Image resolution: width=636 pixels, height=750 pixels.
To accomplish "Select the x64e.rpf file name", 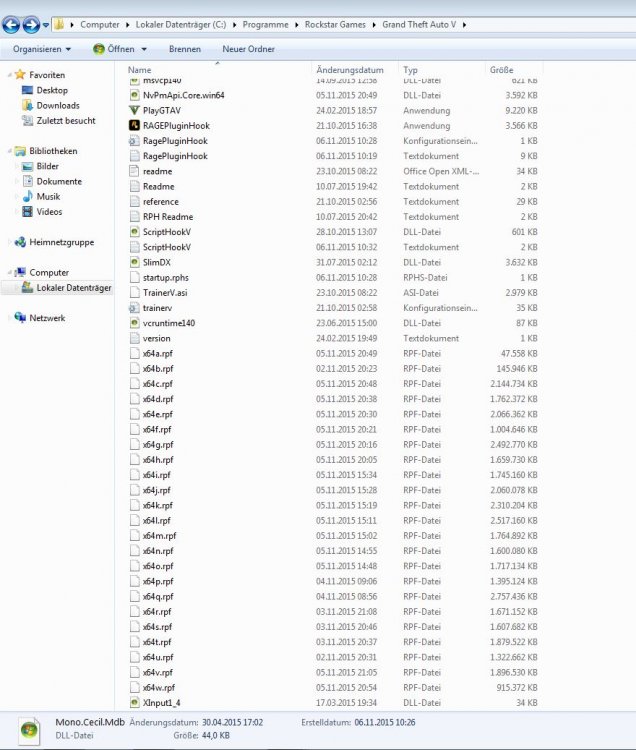I will [x=157, y=414].
